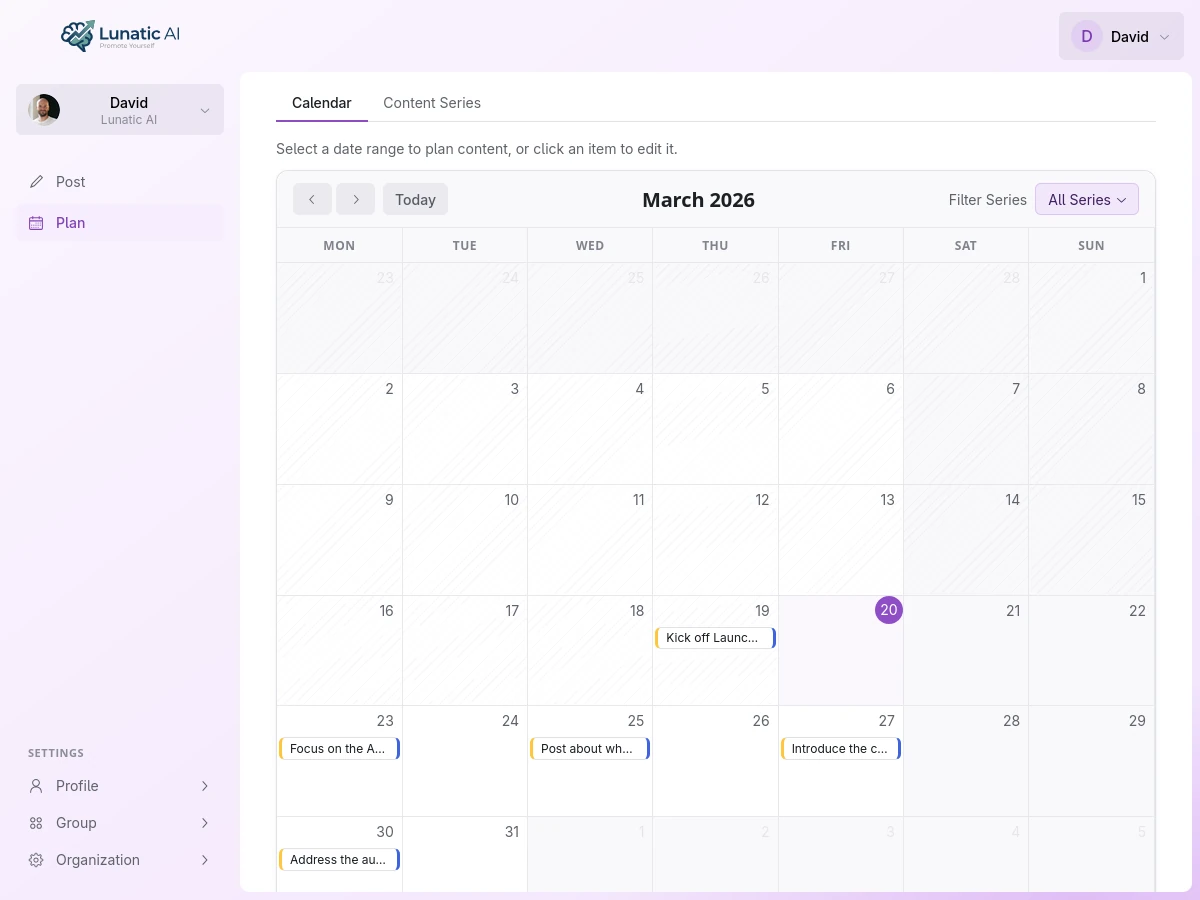The height and width of the screenshot is (900, 1200).
Task: Click the MON column header
Action: click(339, 245)
